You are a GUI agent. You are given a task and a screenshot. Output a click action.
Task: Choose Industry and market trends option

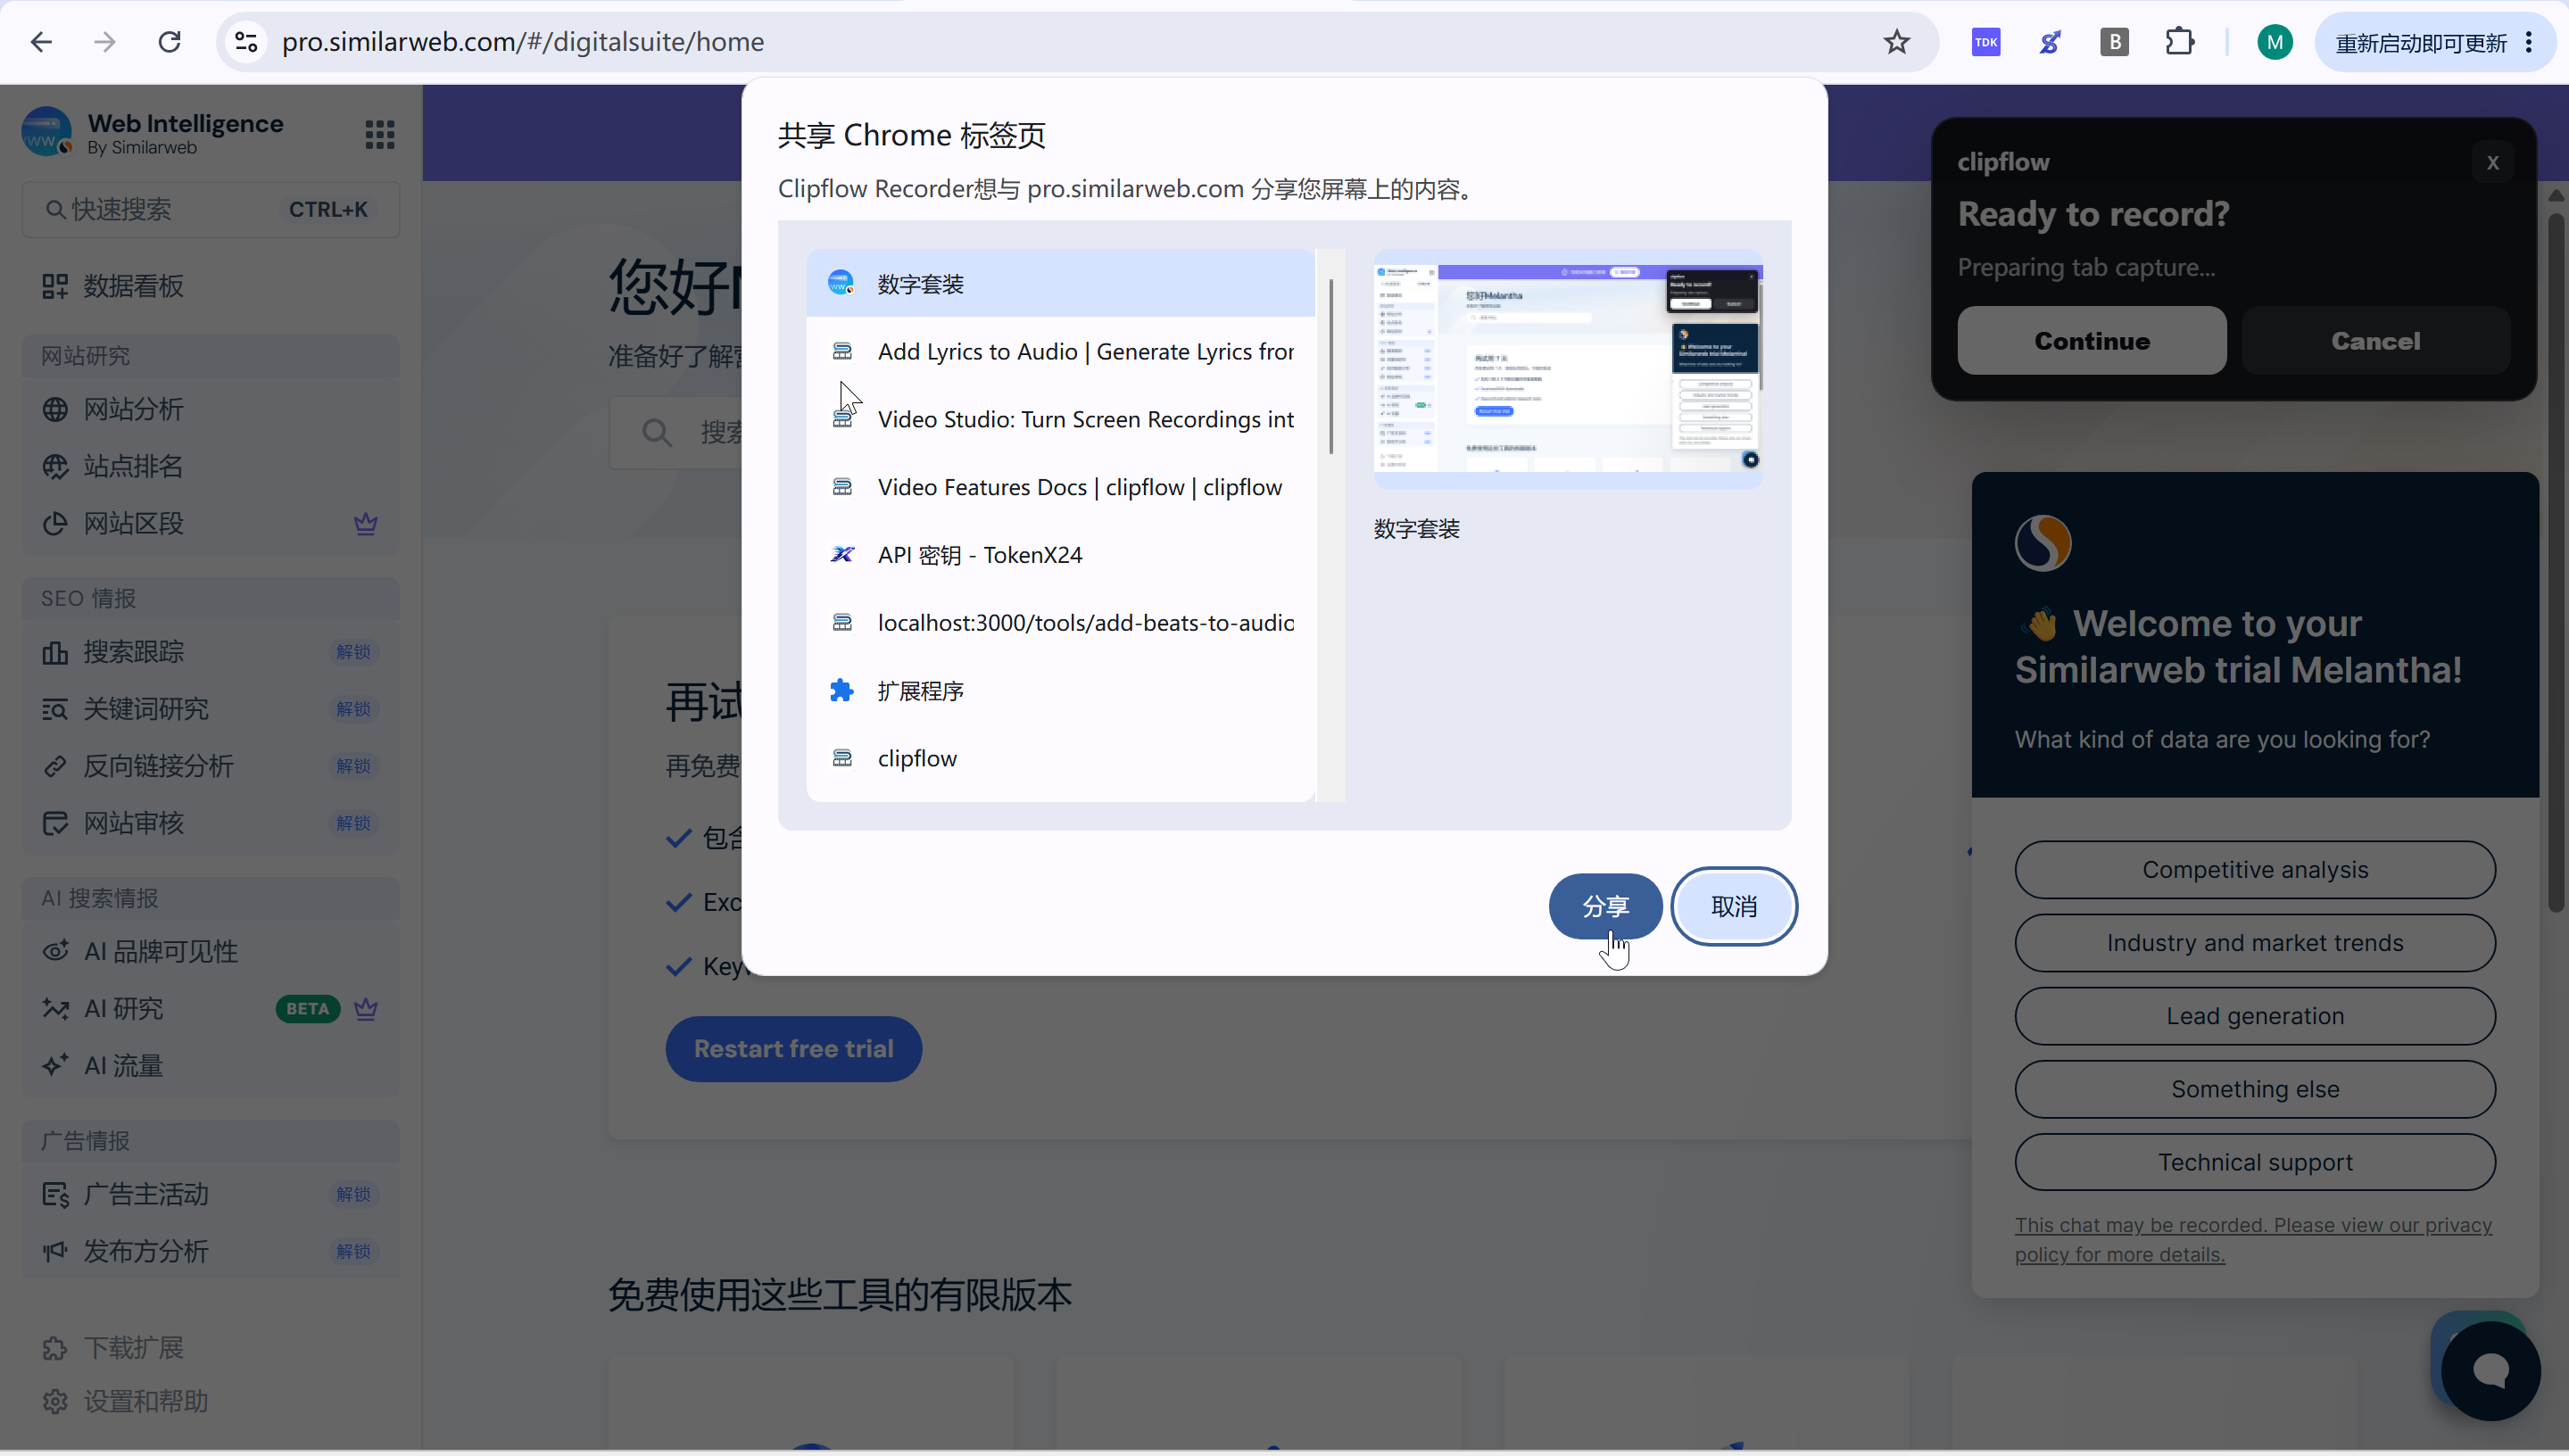(x=2255, y=943)
